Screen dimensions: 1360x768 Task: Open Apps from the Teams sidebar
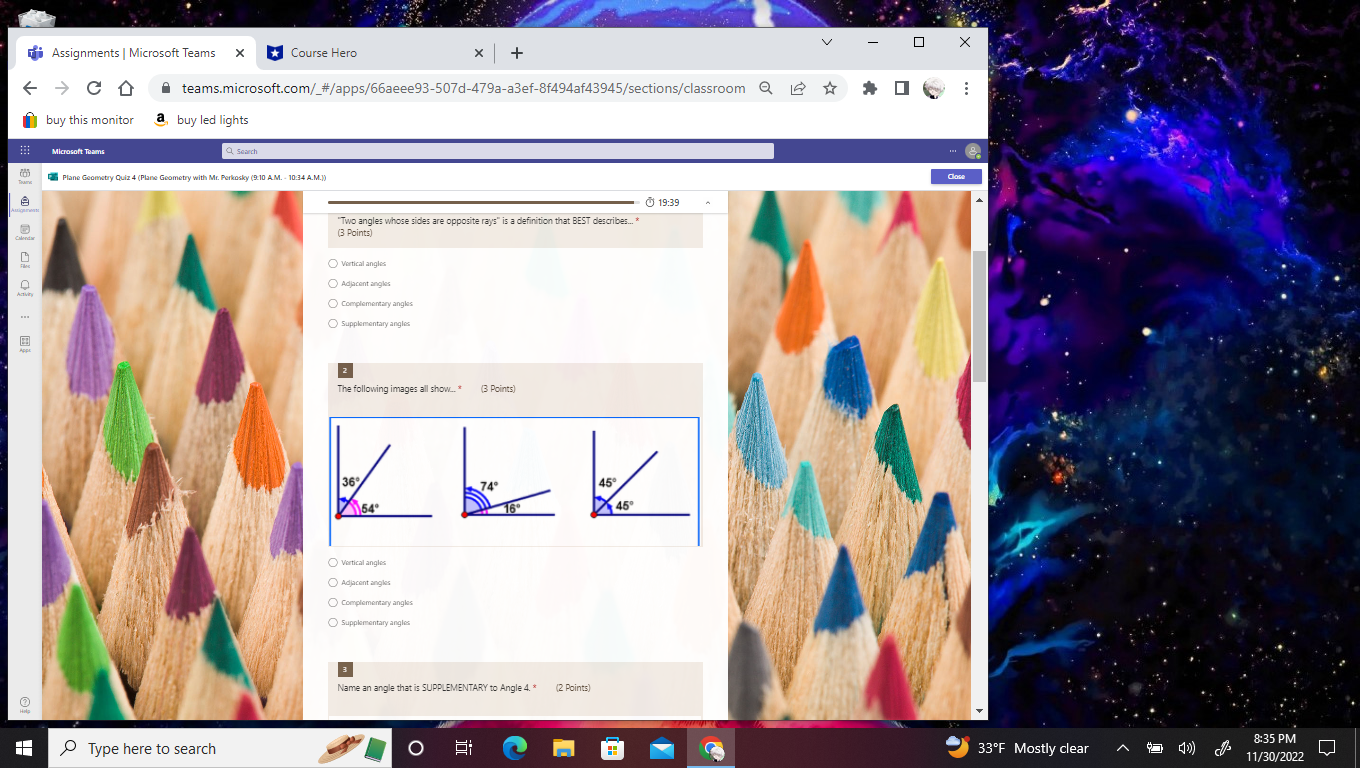point(24,344)
